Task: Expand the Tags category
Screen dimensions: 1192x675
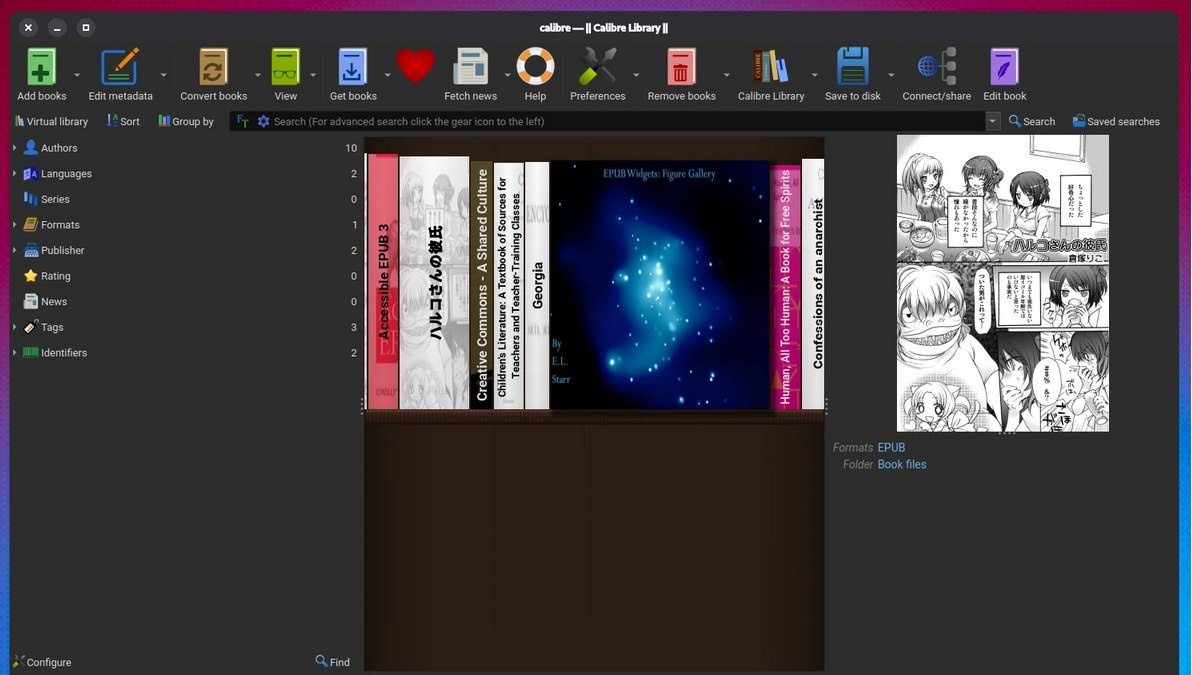Action: click(14, 327)
